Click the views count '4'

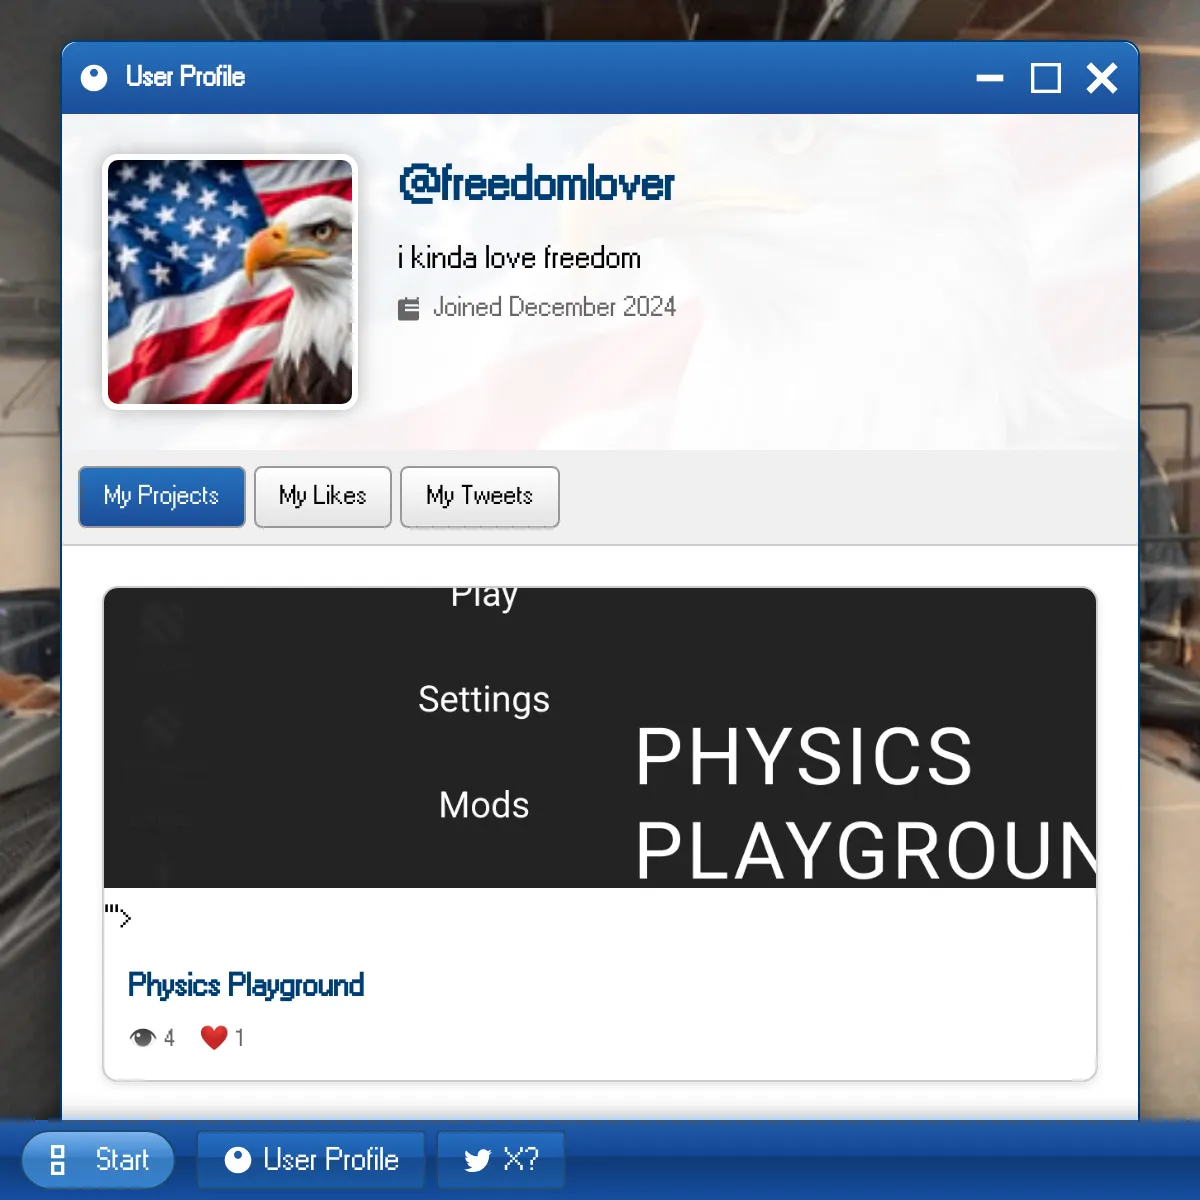click(169, 1038)
